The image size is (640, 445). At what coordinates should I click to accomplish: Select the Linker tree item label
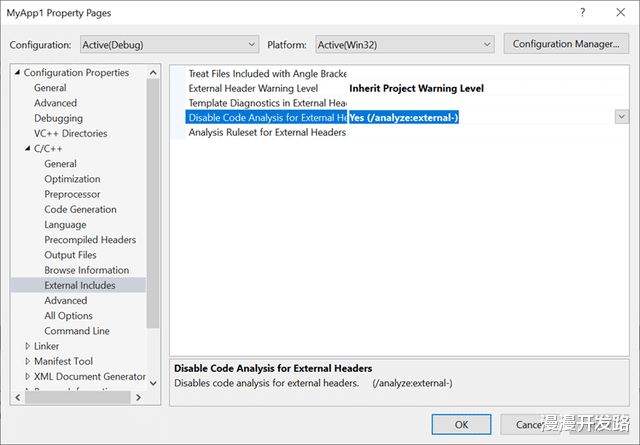47,346
